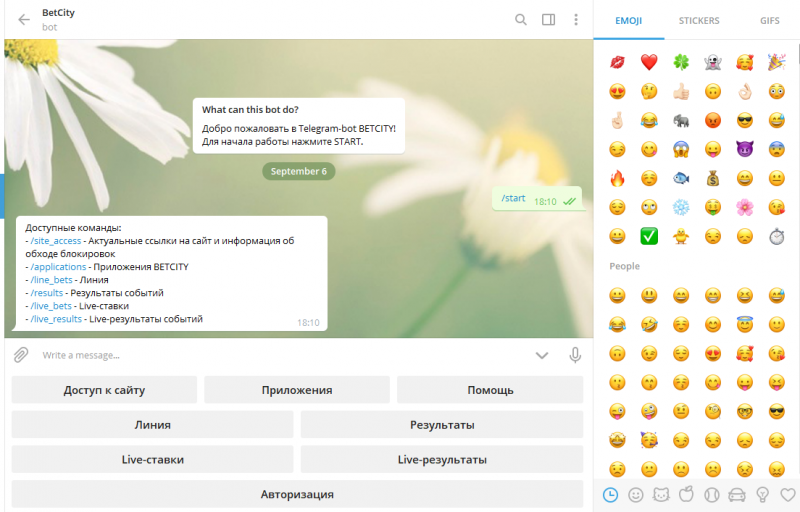The image size is (800, 512).
Task: Insert the red heart emoji
Action: [649, 62]
